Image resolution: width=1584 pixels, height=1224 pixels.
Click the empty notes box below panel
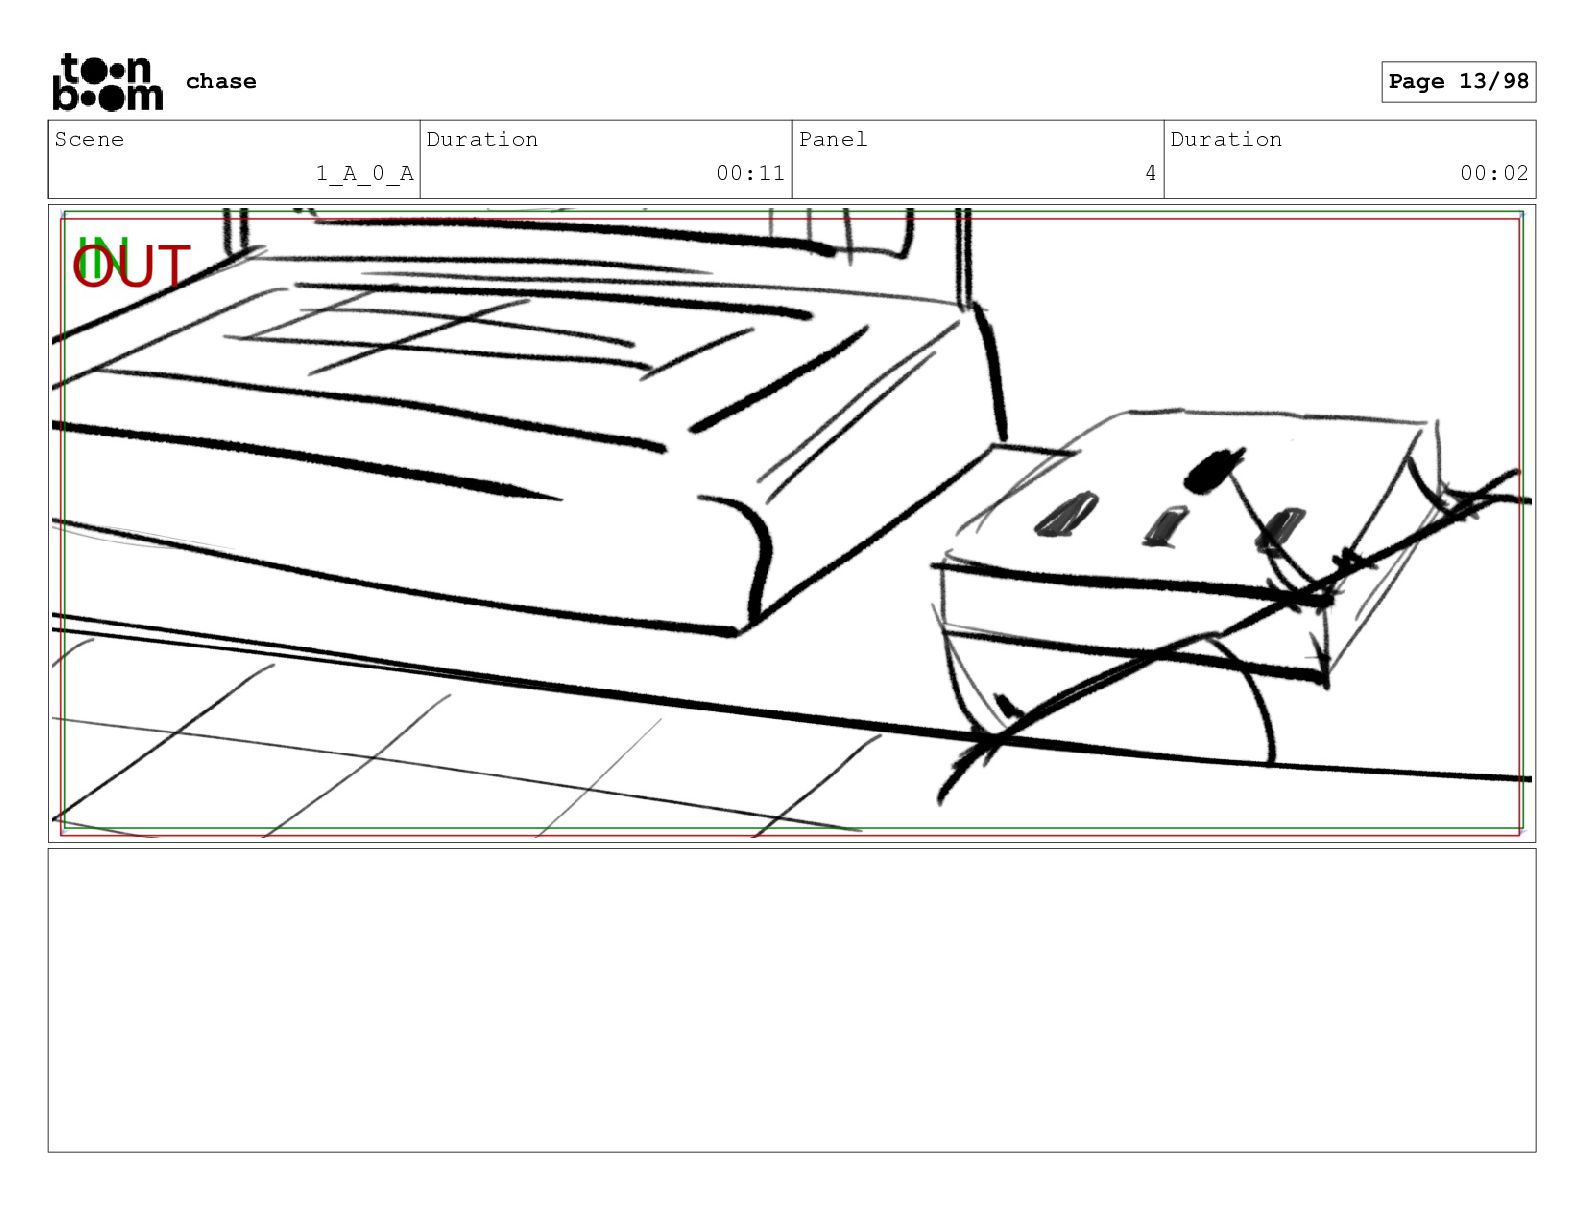(792, 1000)
